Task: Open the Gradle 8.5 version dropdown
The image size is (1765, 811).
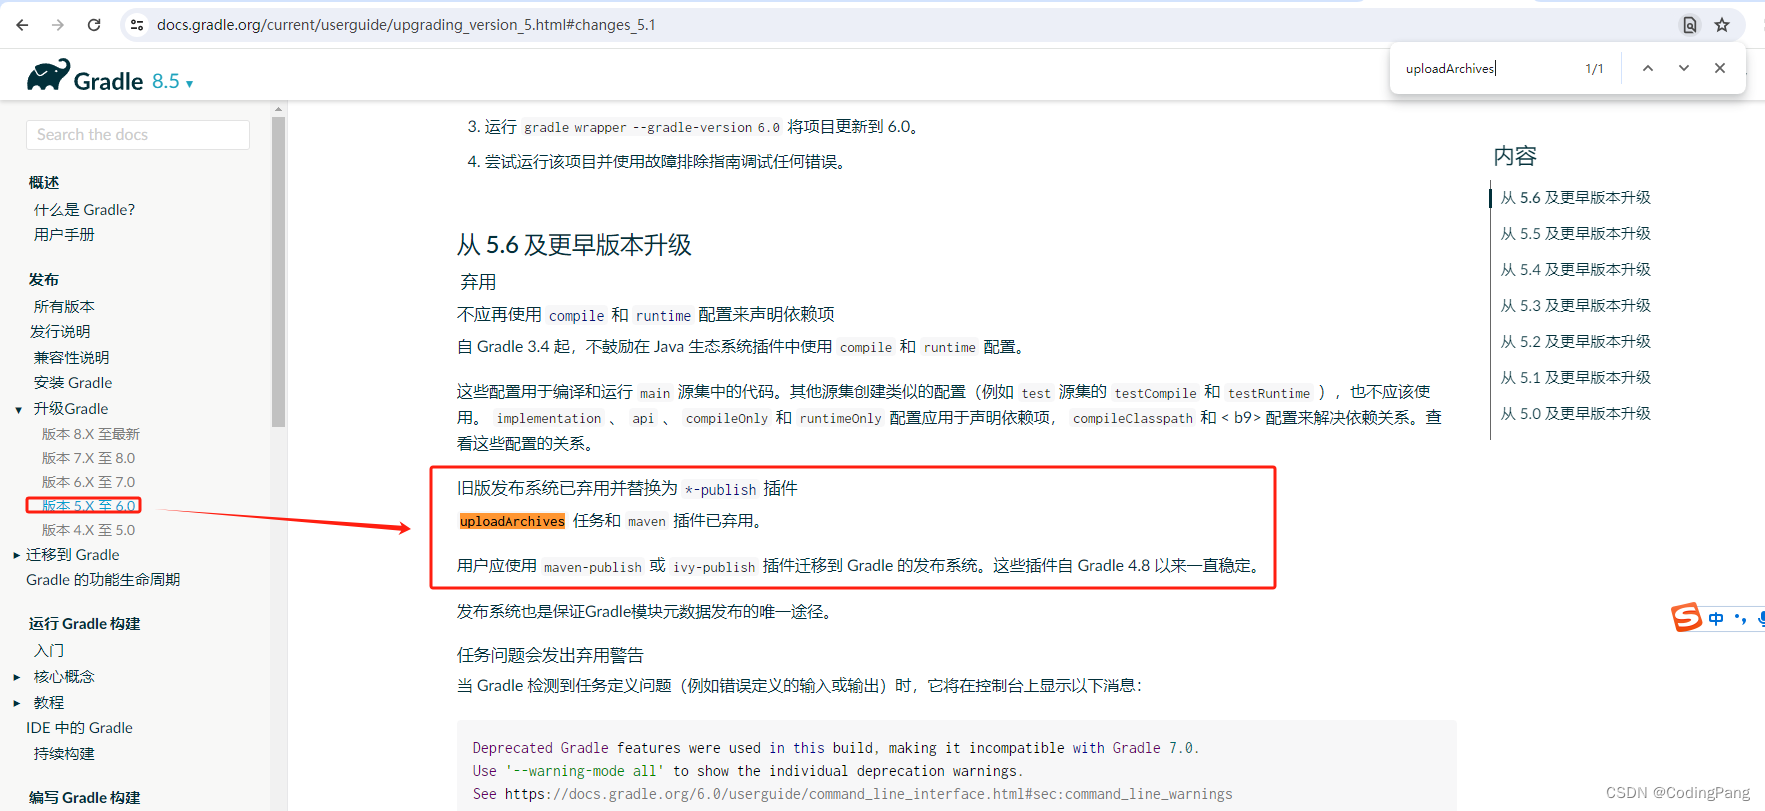Action: coord(172,82)
